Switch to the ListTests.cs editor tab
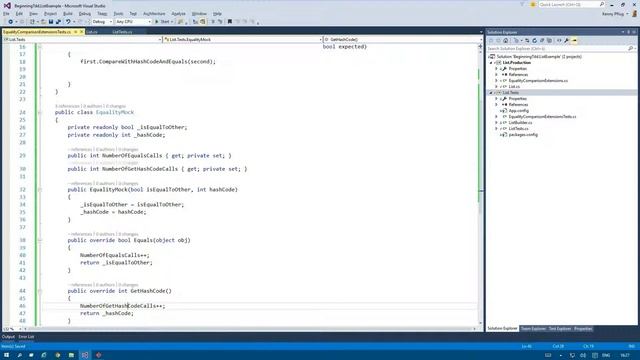Screen dimensions: 640x360 click(122, 32)
